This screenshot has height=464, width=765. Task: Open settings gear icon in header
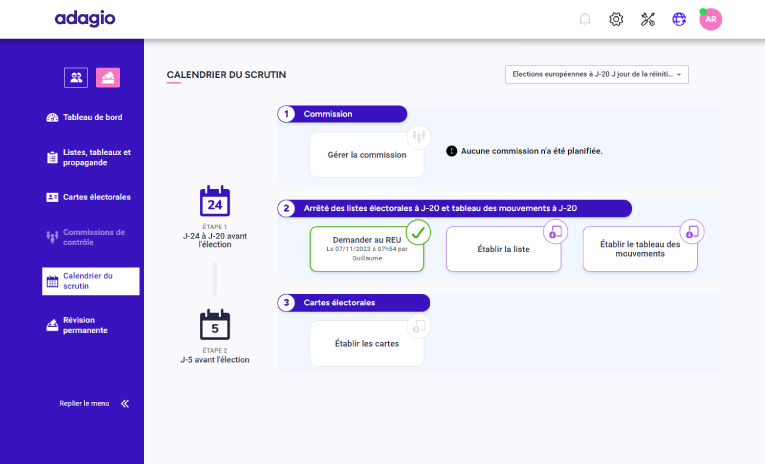616,20
